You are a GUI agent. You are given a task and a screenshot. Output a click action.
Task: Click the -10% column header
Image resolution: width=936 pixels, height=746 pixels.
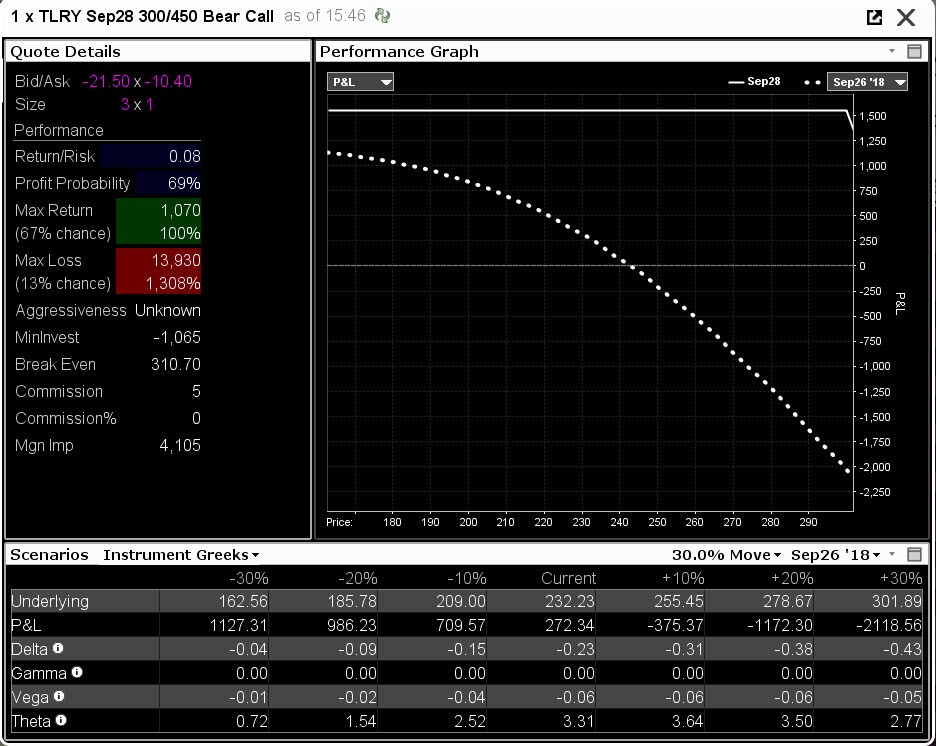pos(467,578)
